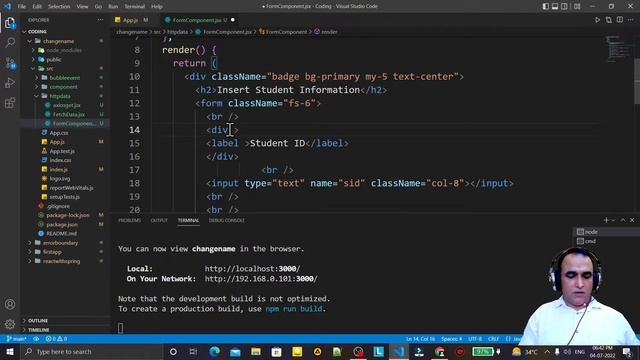The height and width of the screenshot is (360, 640).
Task: Click errors and warnings status item
Action: pos(56,339)
